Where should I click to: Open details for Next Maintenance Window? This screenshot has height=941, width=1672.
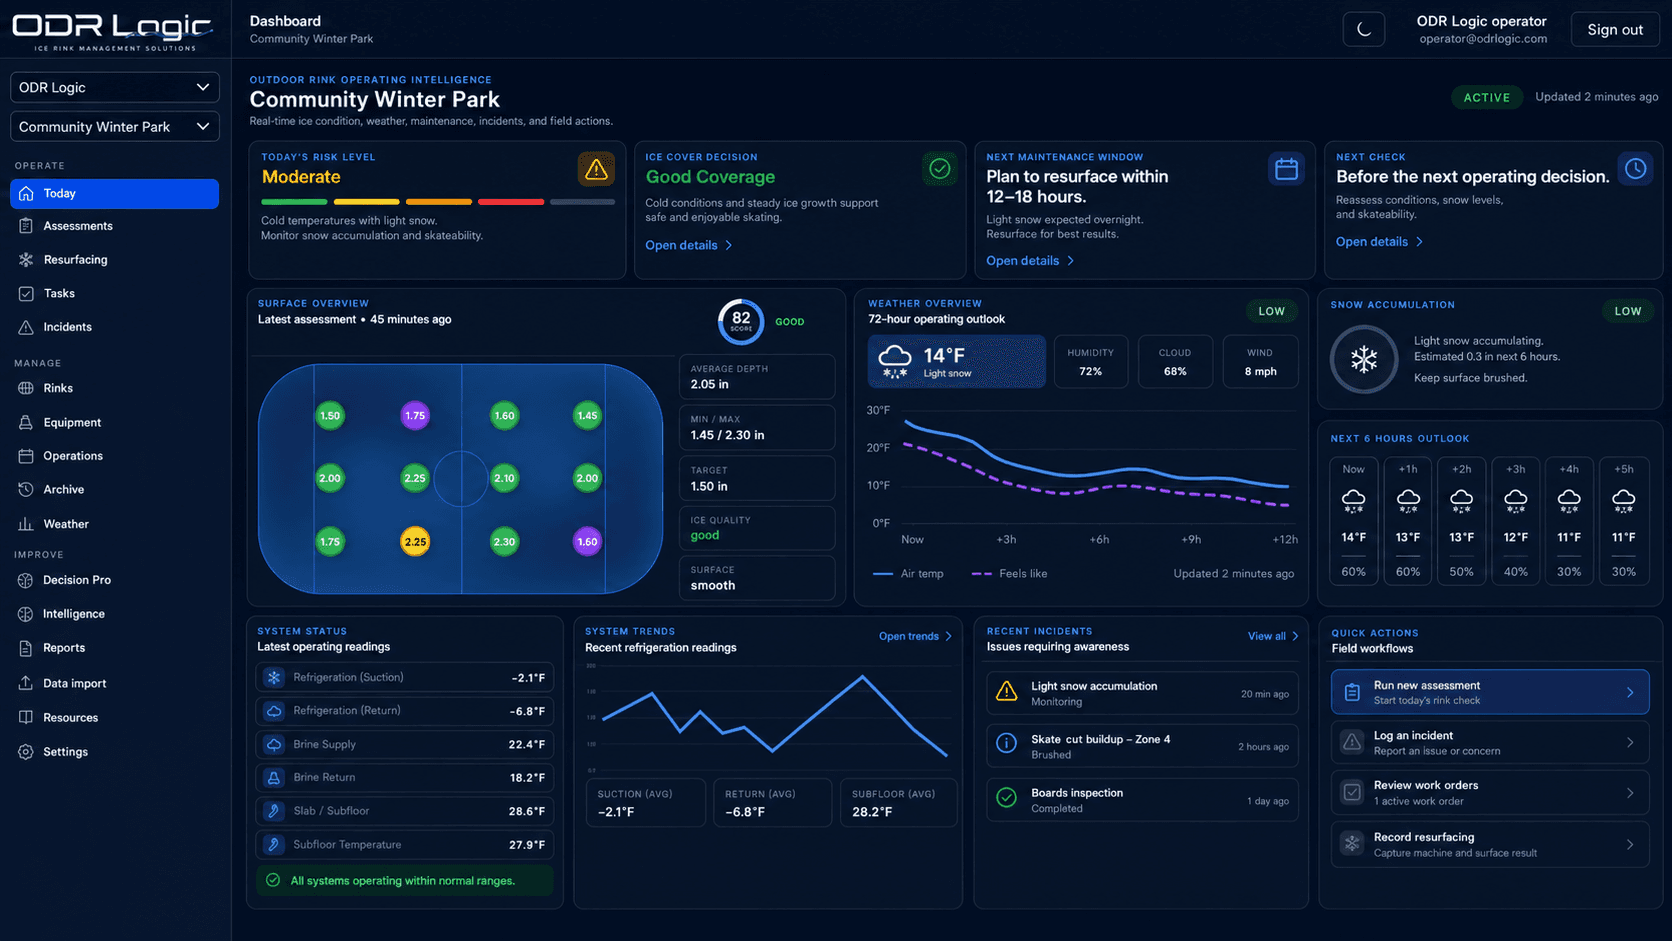(1030, 261)
